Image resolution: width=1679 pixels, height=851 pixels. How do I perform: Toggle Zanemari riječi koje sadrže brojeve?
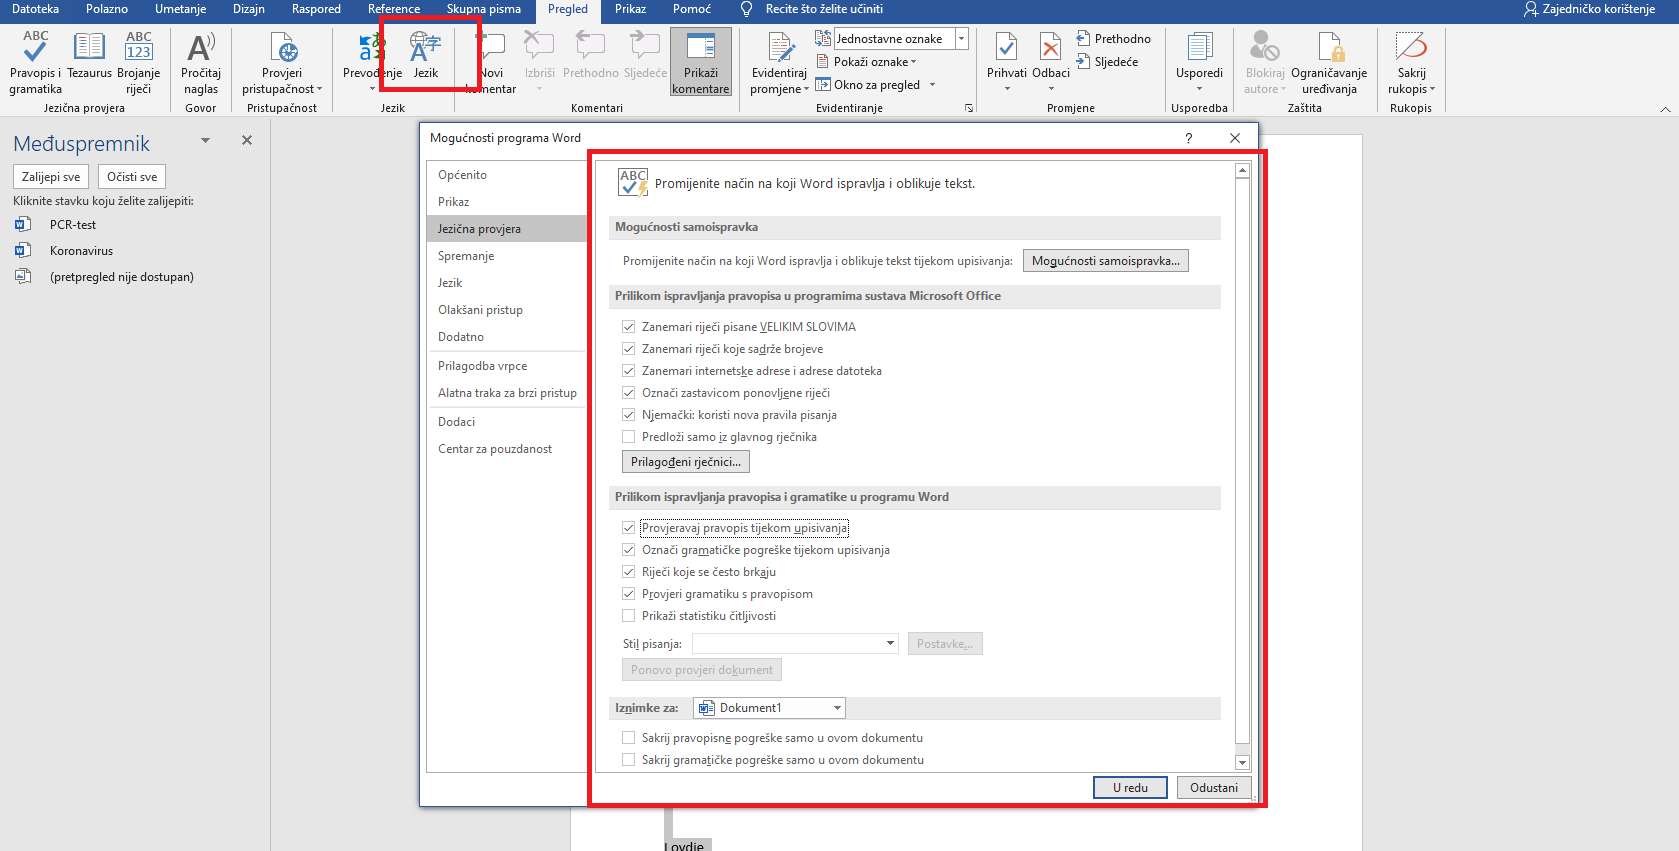[629, 349]
